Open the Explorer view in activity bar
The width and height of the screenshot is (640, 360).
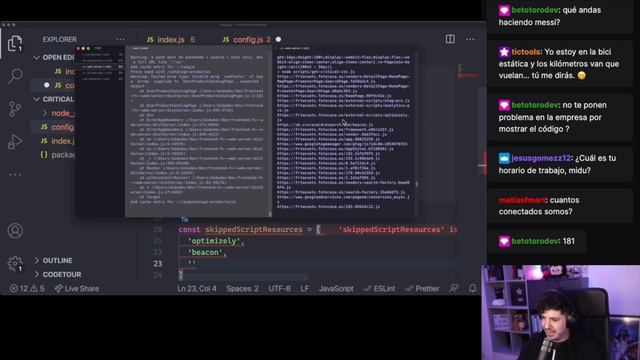(15, 43)
